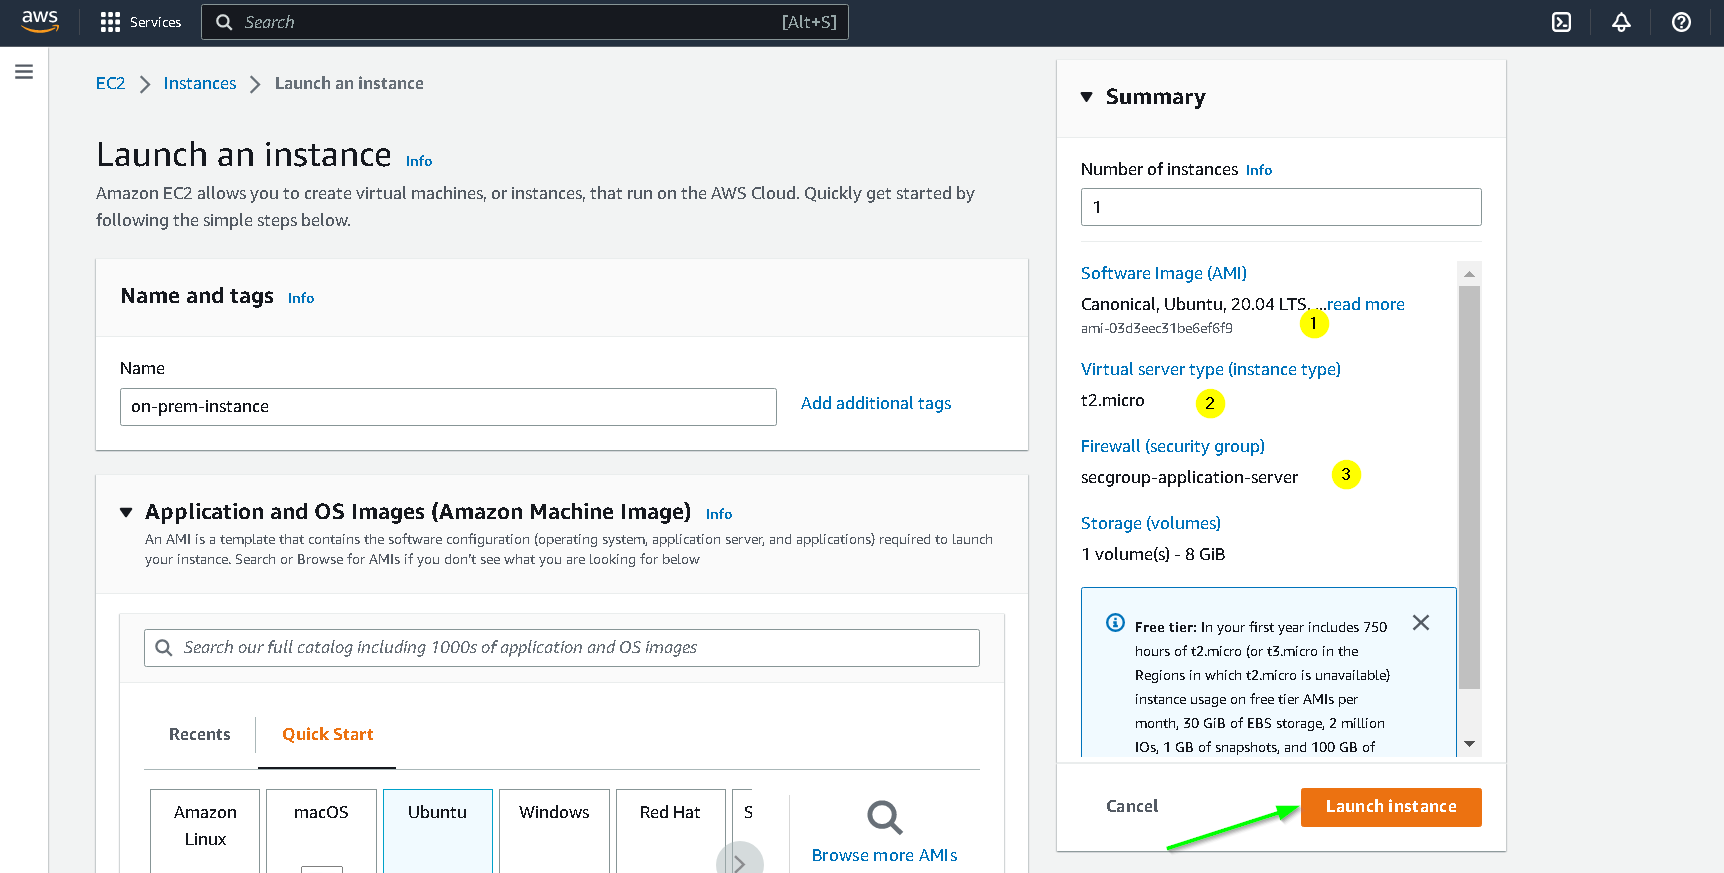Focus the AMI catalog search field
Screen dimensions: 1724x873
pos(561,648)
